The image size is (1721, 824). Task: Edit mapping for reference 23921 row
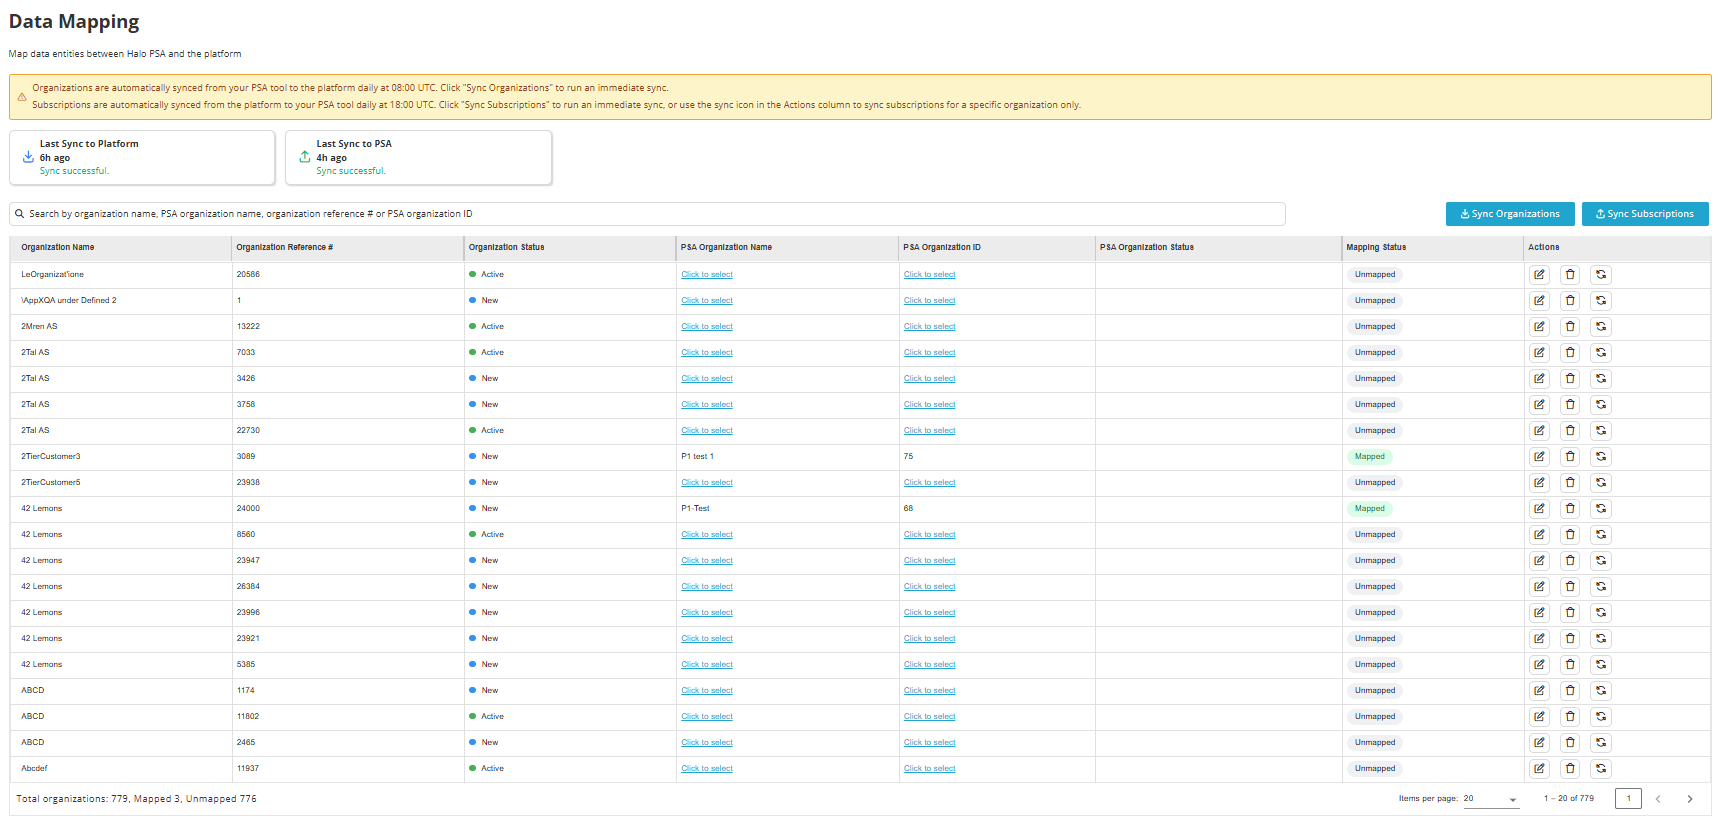pos(1539,638)
